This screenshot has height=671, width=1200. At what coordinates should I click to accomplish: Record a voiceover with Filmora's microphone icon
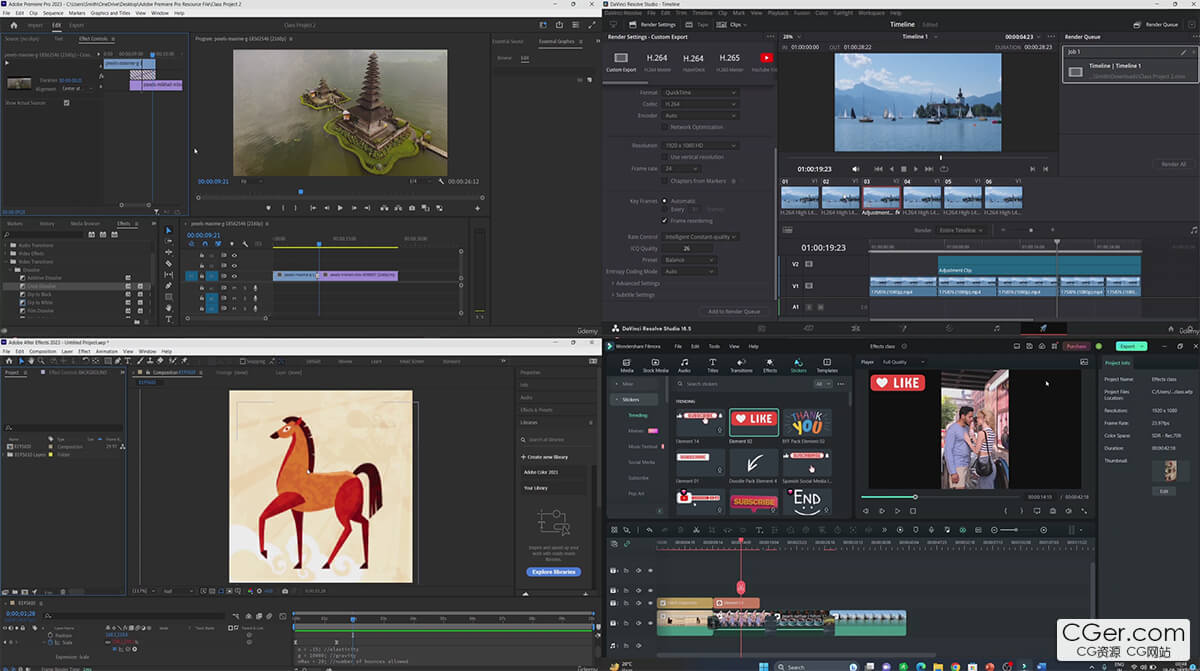pos(931,529)
